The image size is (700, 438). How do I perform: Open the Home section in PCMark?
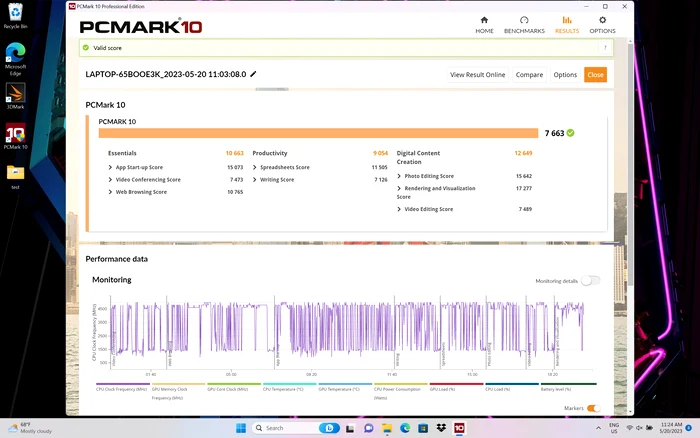pyautogui.click(x=484, y=25)
